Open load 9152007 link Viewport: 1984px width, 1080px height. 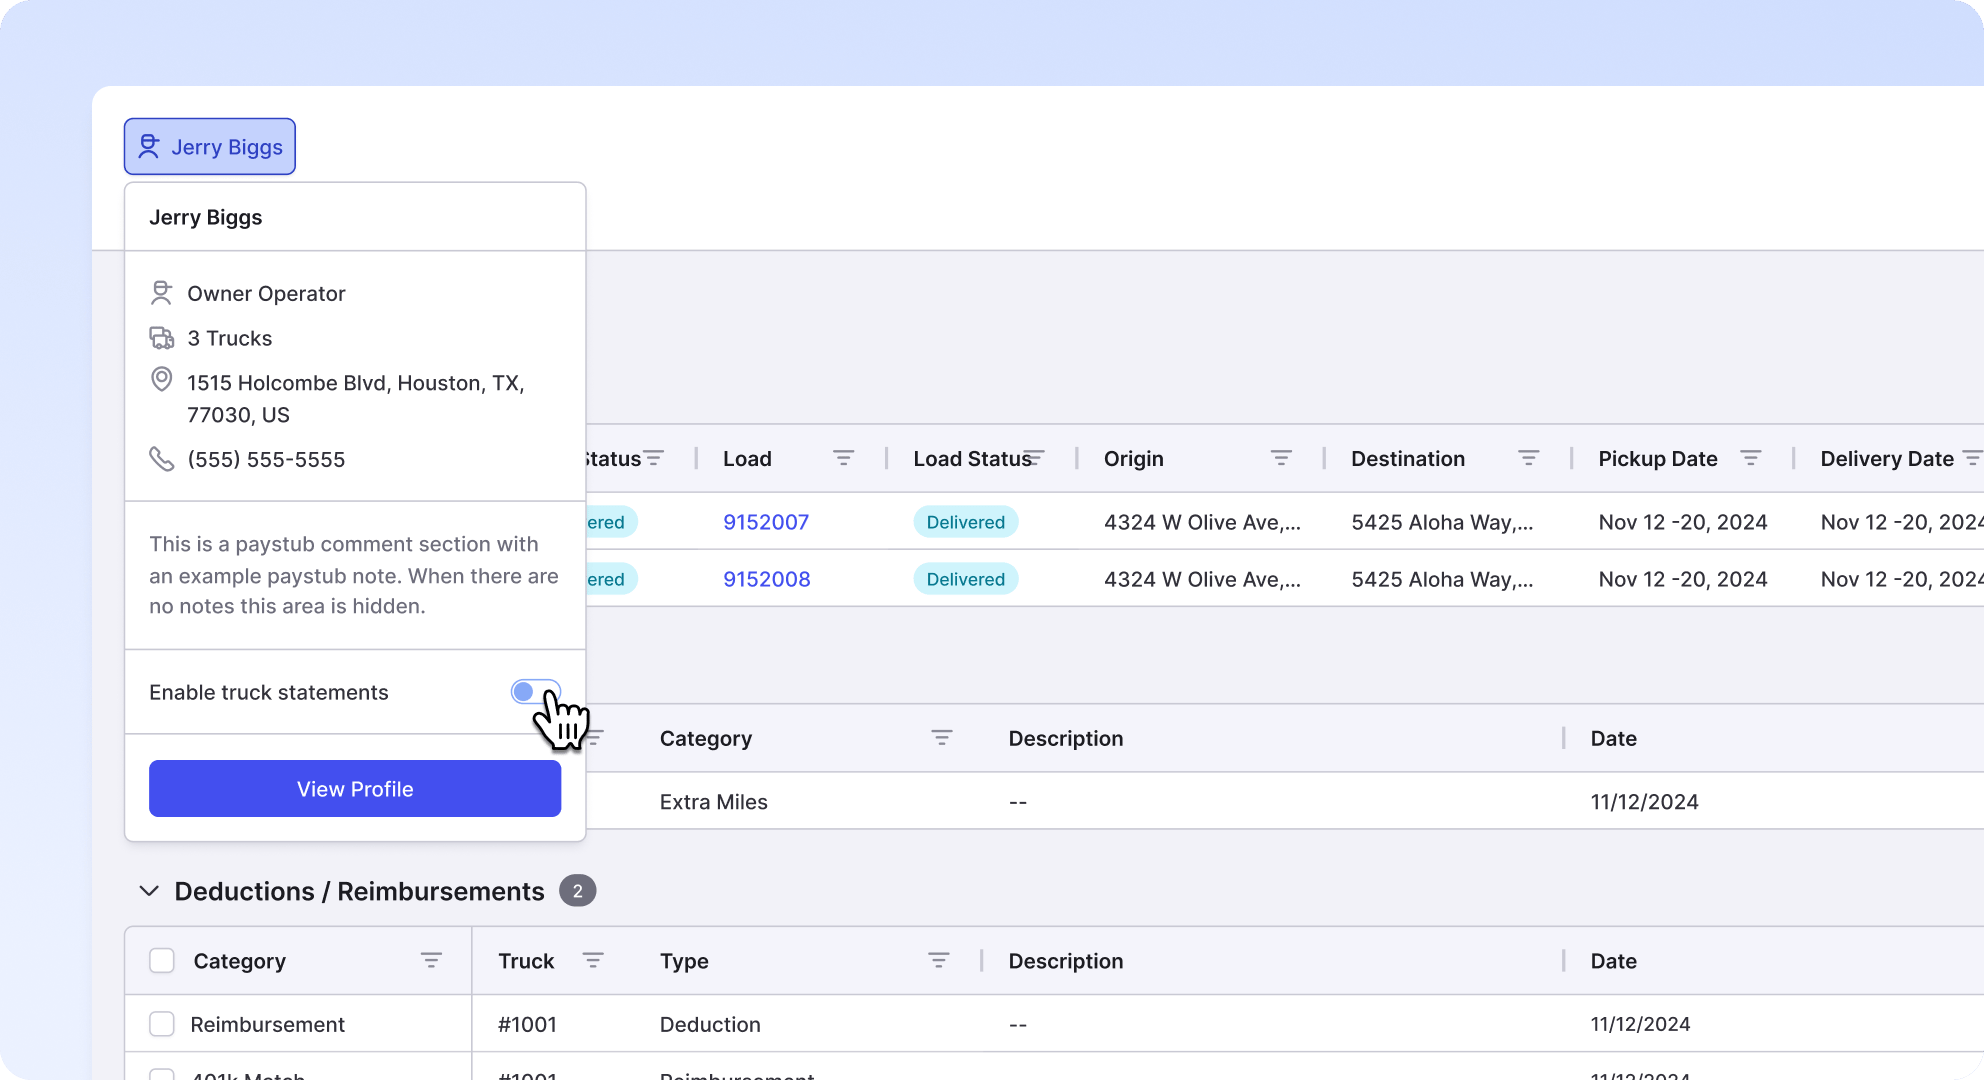pos(766,522)
